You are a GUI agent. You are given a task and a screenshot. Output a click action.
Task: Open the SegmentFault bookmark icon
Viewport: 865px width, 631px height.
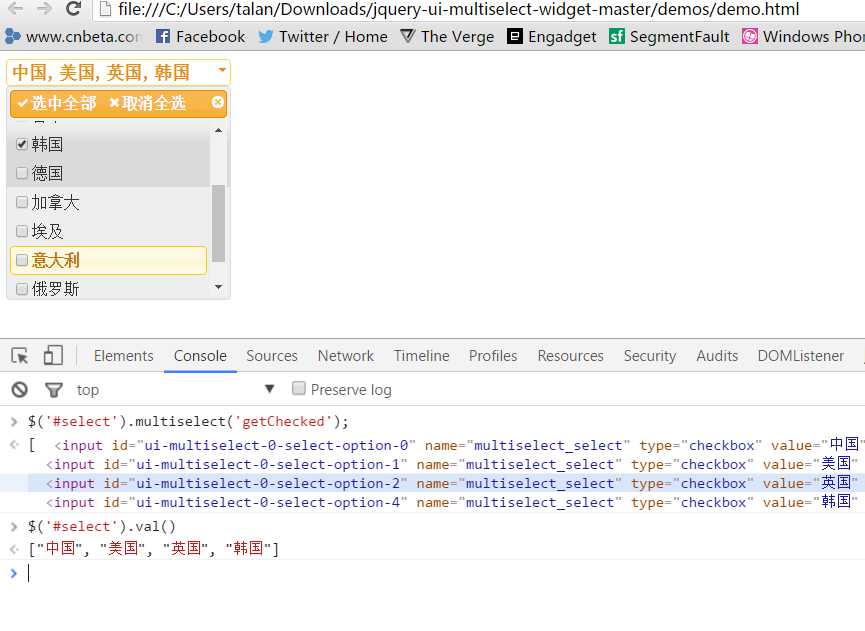coord(616,36)
